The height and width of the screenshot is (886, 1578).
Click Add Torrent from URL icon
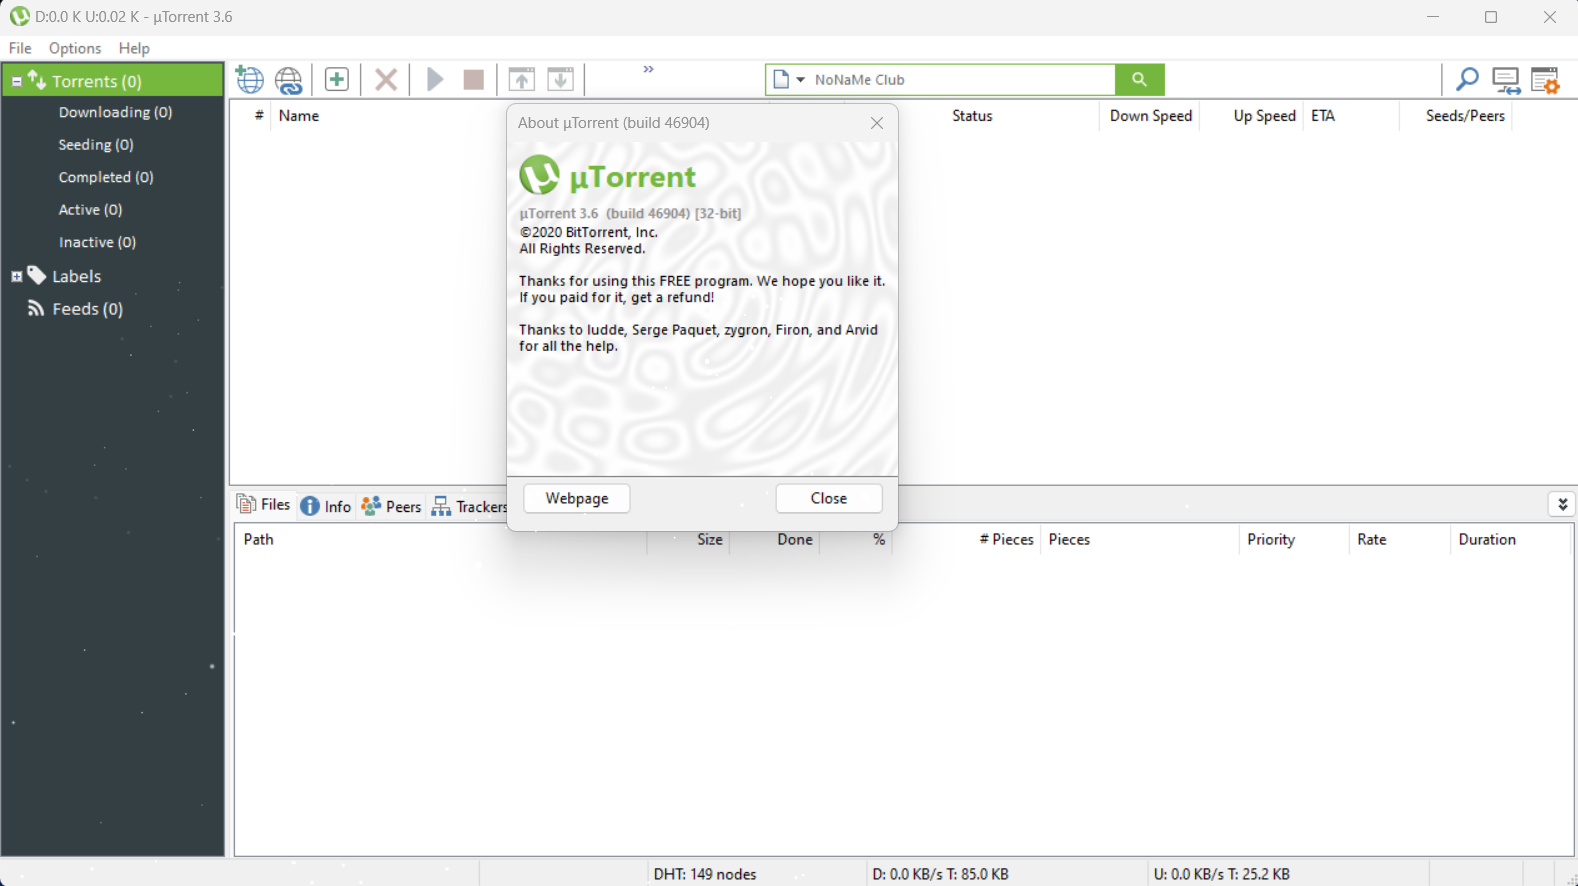(289, 79)
